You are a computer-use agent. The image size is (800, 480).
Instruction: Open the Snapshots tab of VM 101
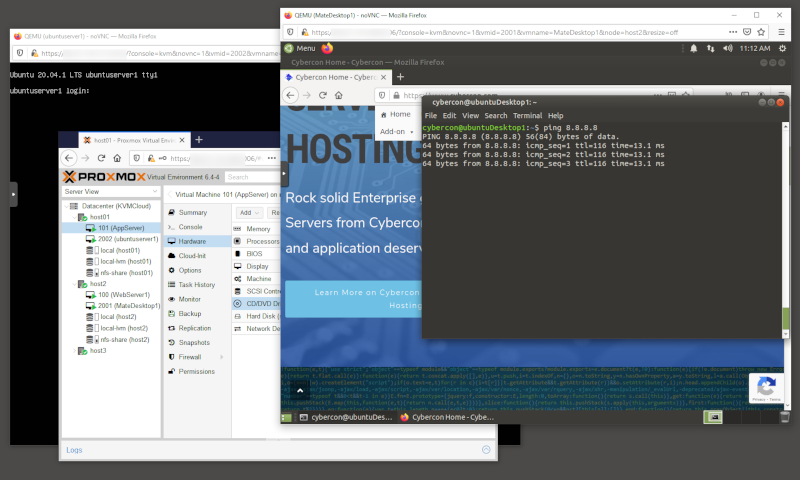point(197,343)
